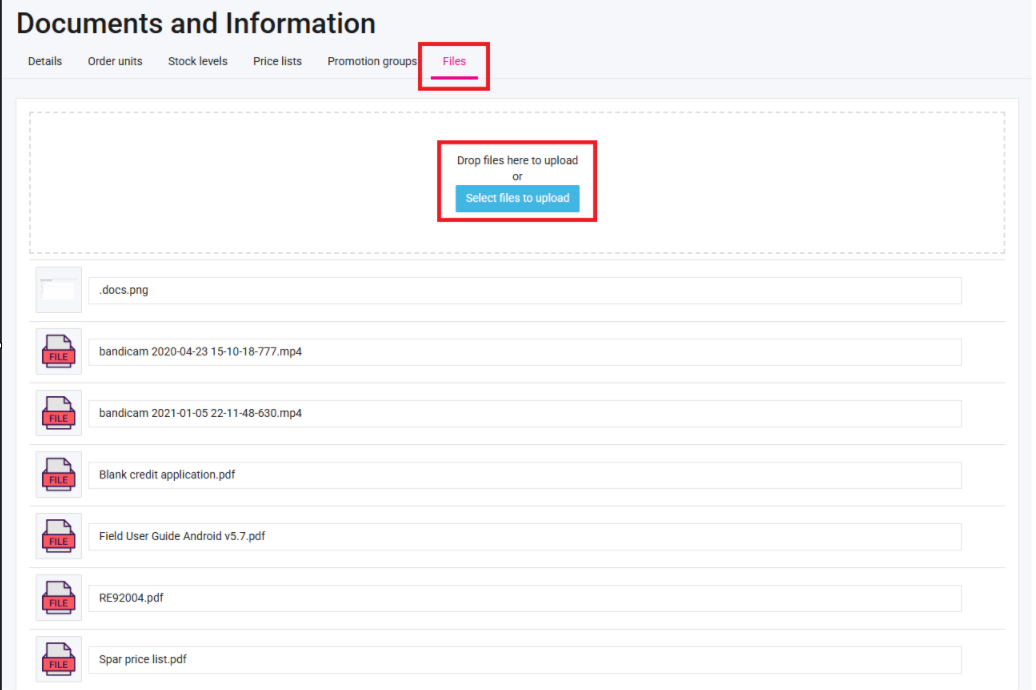This screenshot has height=690, width=1036.
Task: Click the Spar price list.pdf name field
Action: 524,659
